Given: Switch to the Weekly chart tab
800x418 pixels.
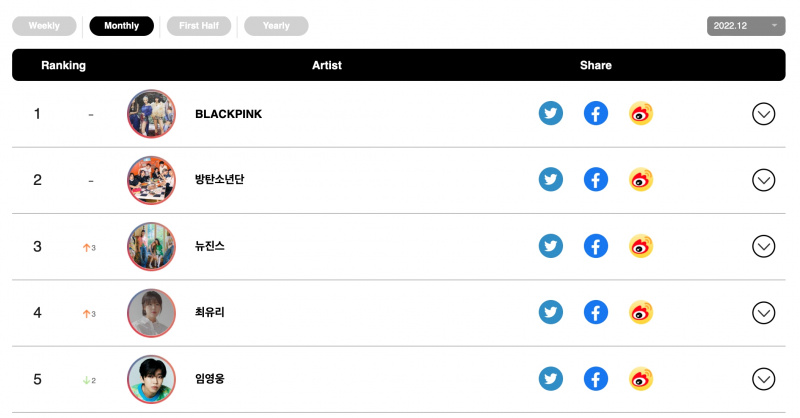Looking at the screenshot, I should 44,26.
